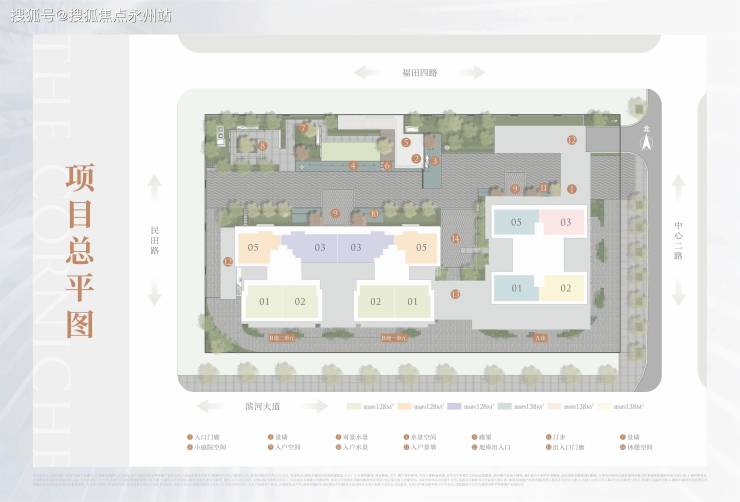740x502 pixels.
Task: Click the pink legend color swatch
Action: (555, 406)
